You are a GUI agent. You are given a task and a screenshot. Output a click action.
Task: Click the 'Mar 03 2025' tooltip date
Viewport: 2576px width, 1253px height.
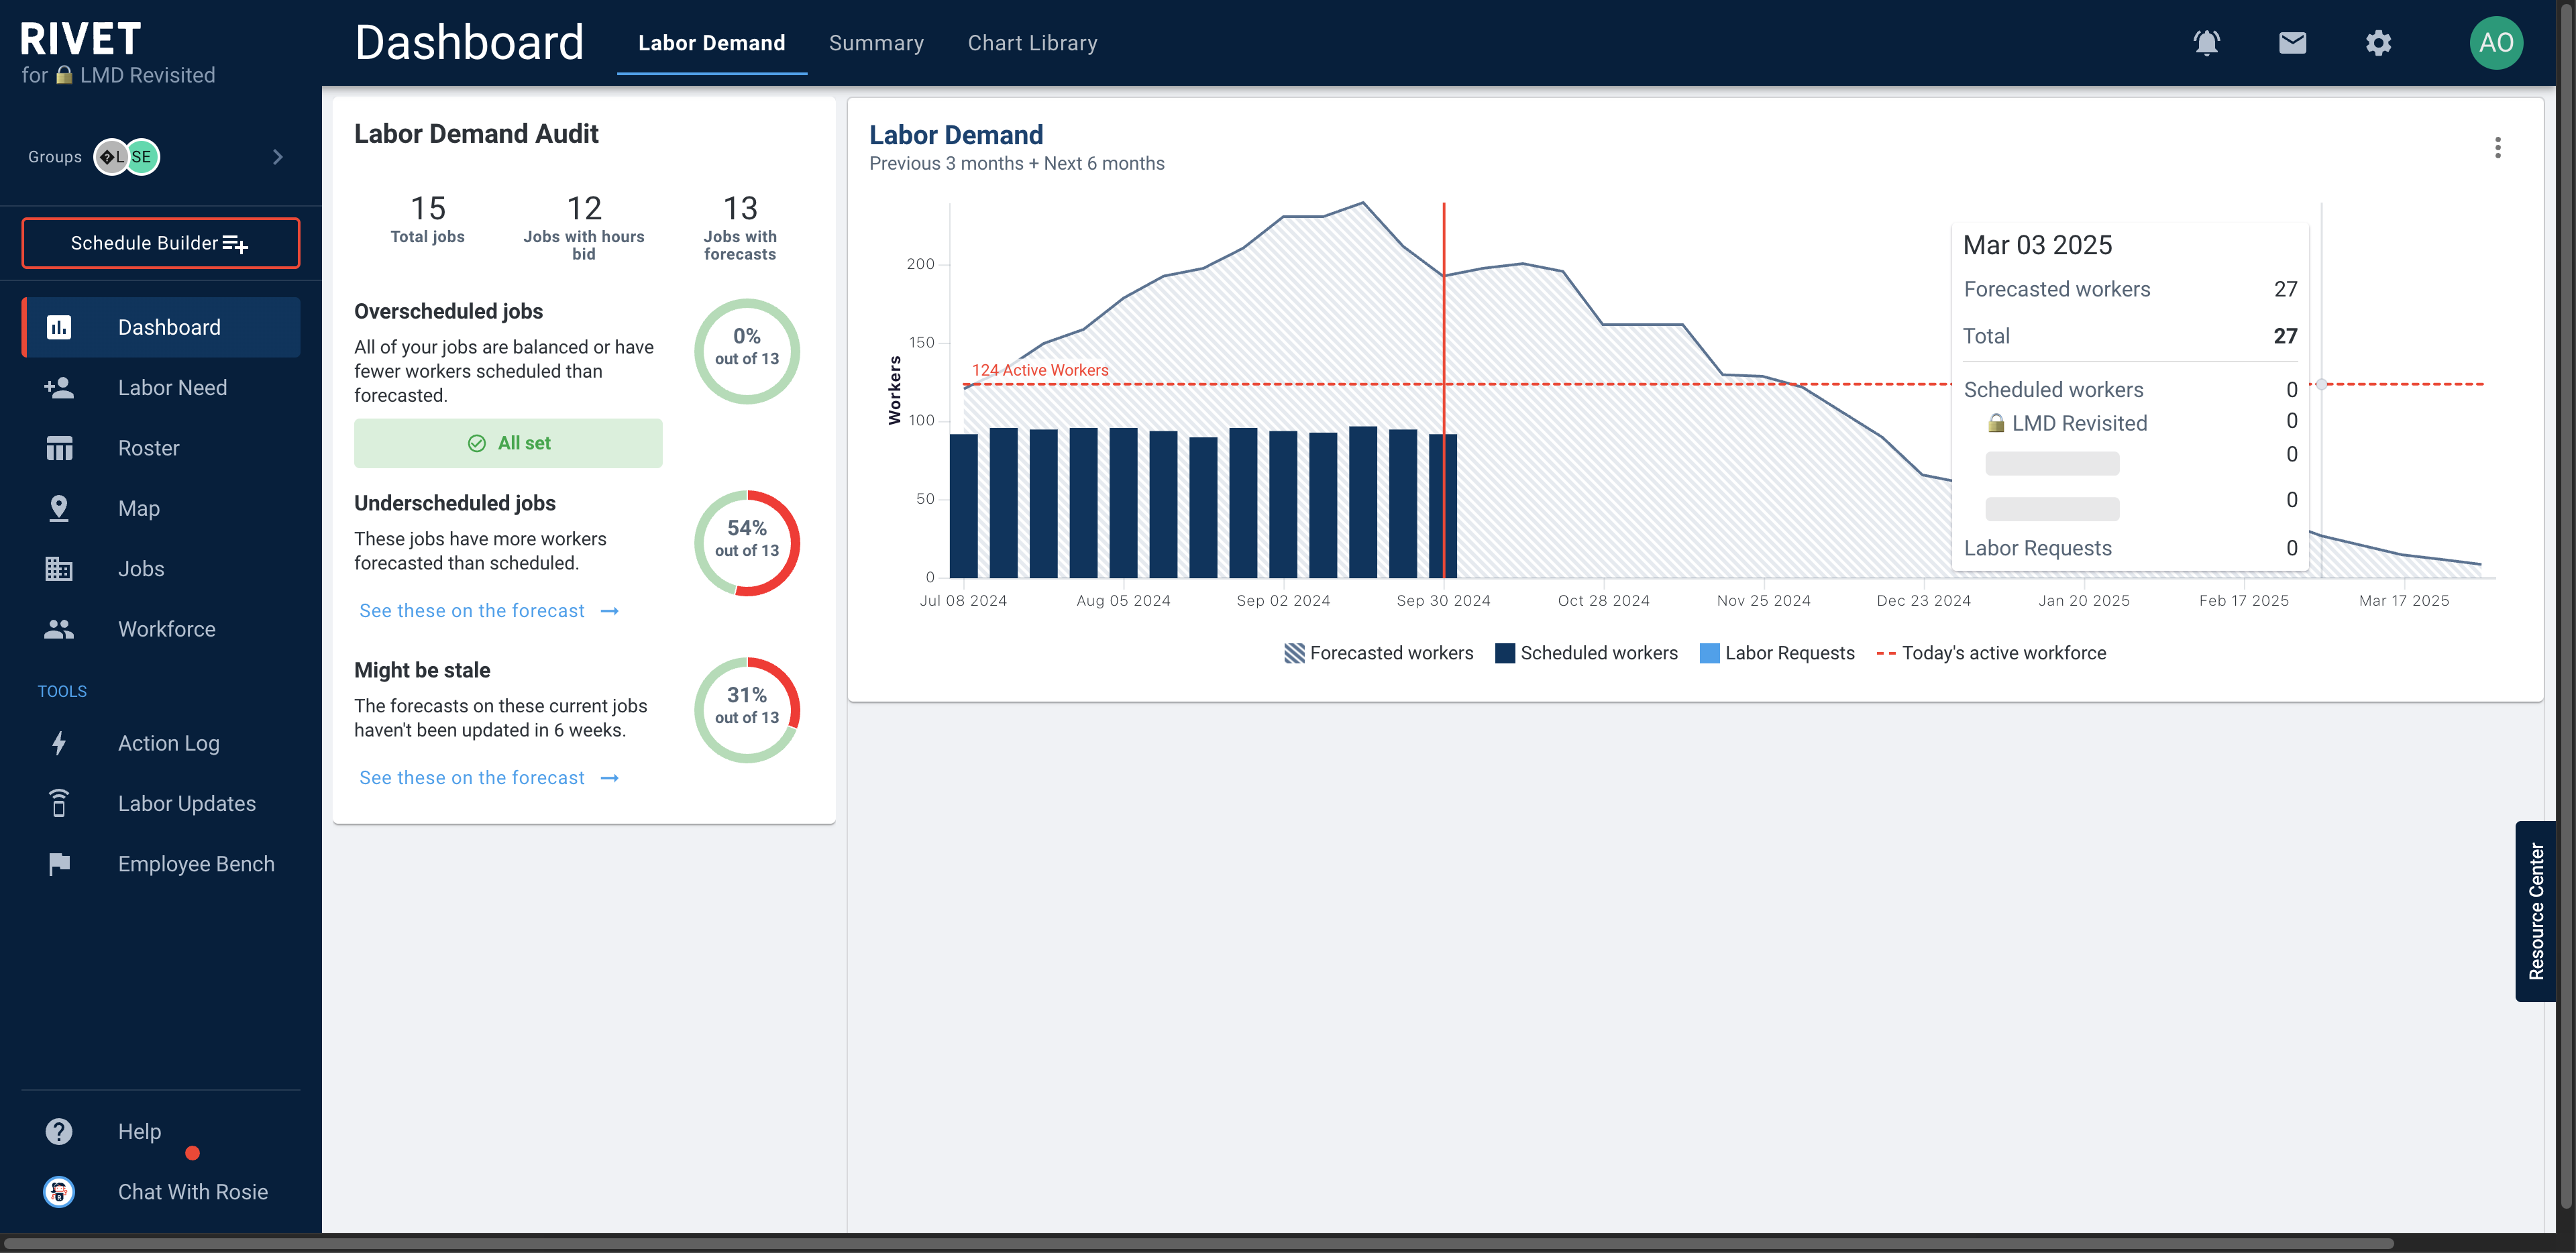point(2037,245)
